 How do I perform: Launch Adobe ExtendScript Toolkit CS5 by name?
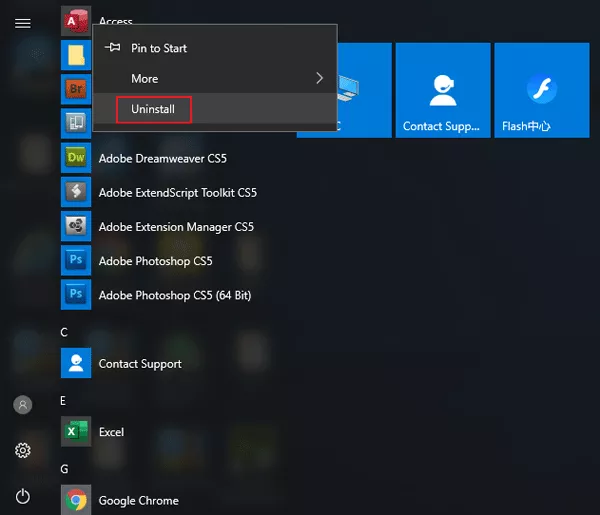pos(178,192)
